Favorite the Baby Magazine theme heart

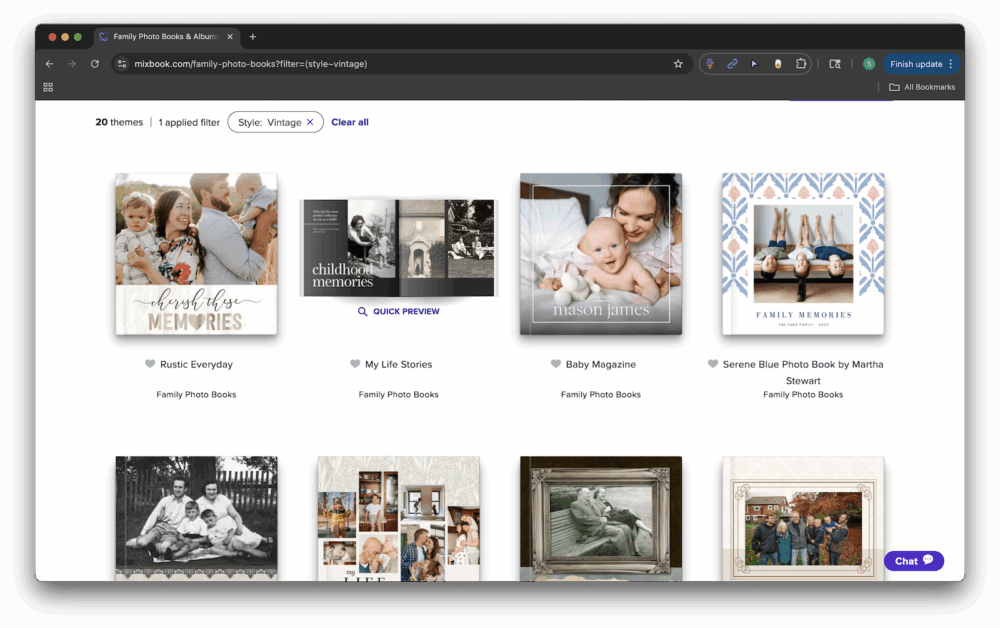coord(555,364)
